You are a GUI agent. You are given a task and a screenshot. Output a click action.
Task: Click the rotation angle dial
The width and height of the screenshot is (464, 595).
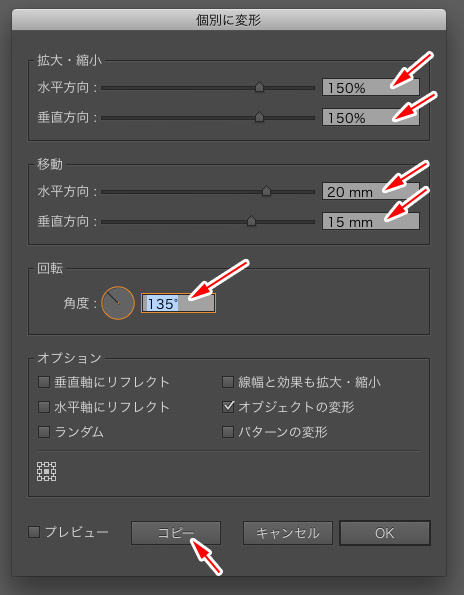click(118, 303)
